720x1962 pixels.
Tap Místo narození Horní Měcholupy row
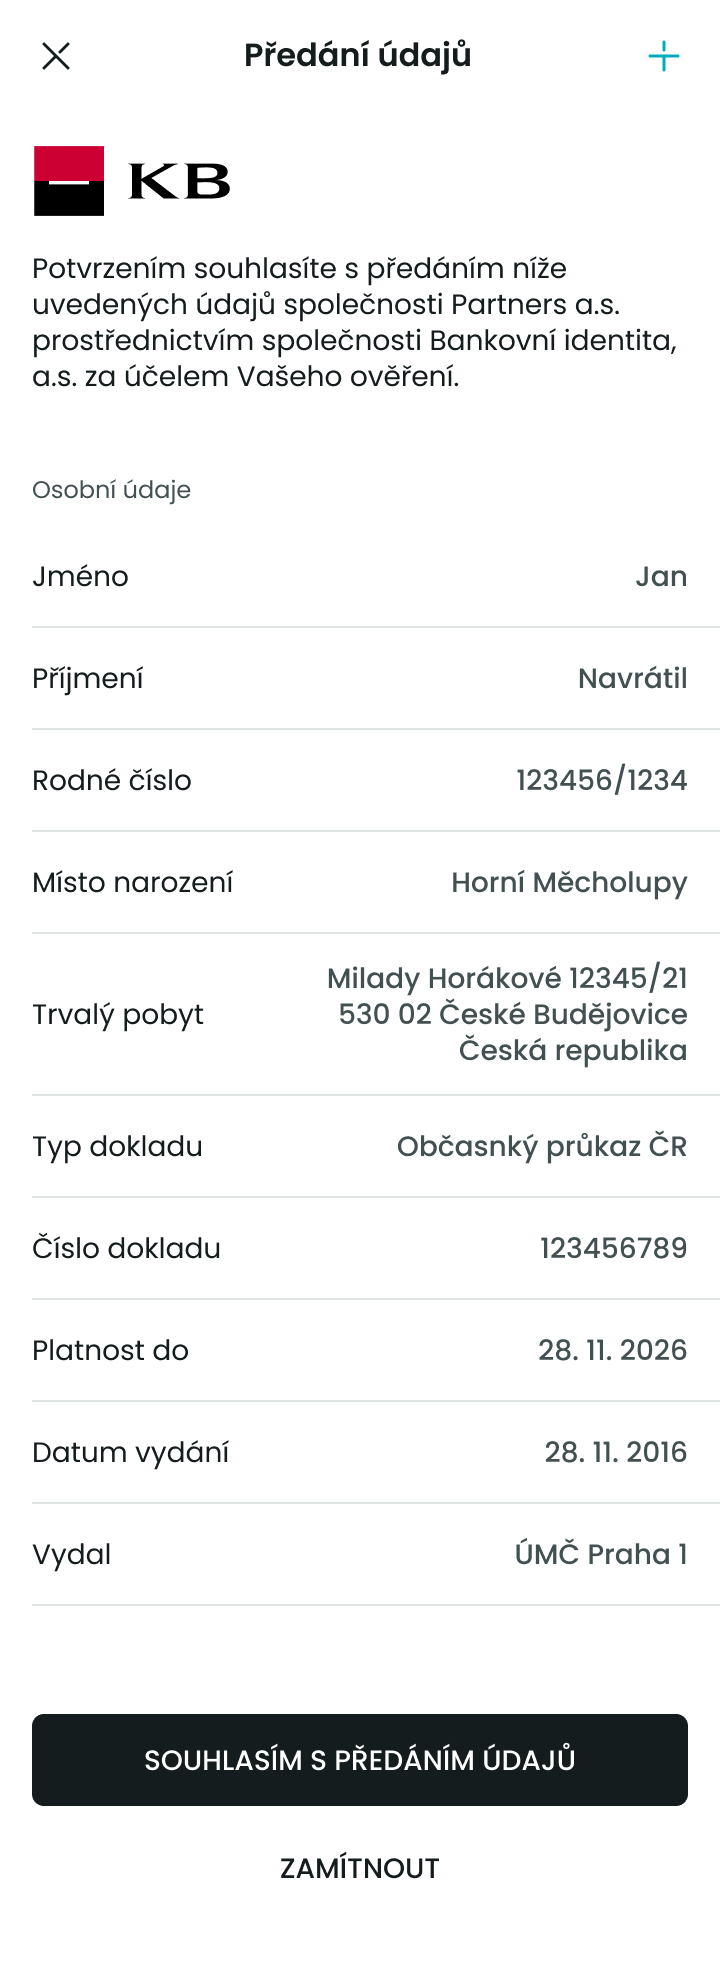360,883
